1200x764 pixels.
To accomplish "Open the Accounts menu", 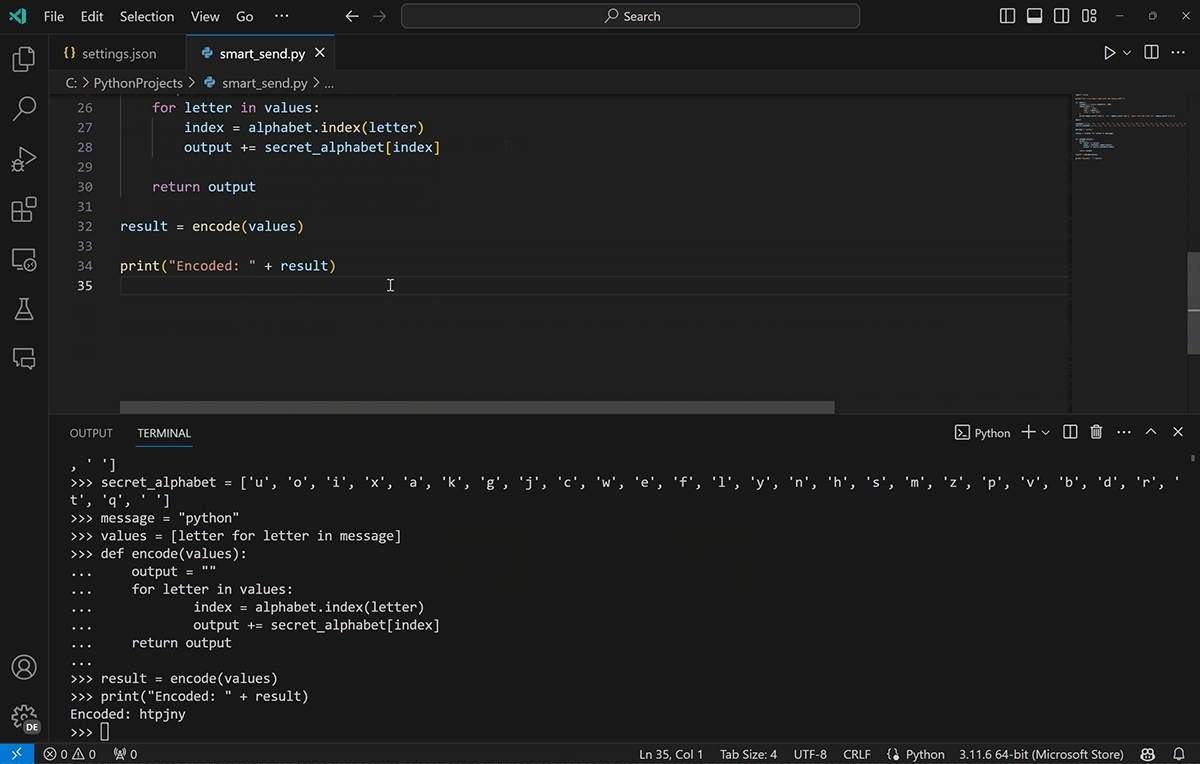I will pyautogui.click(x=24, y=667).
